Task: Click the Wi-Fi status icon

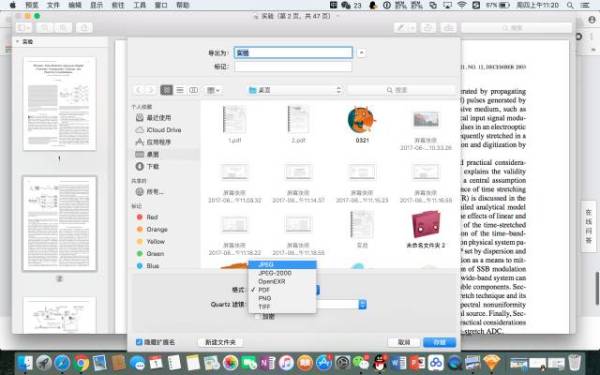Action: tap(462, 5)
